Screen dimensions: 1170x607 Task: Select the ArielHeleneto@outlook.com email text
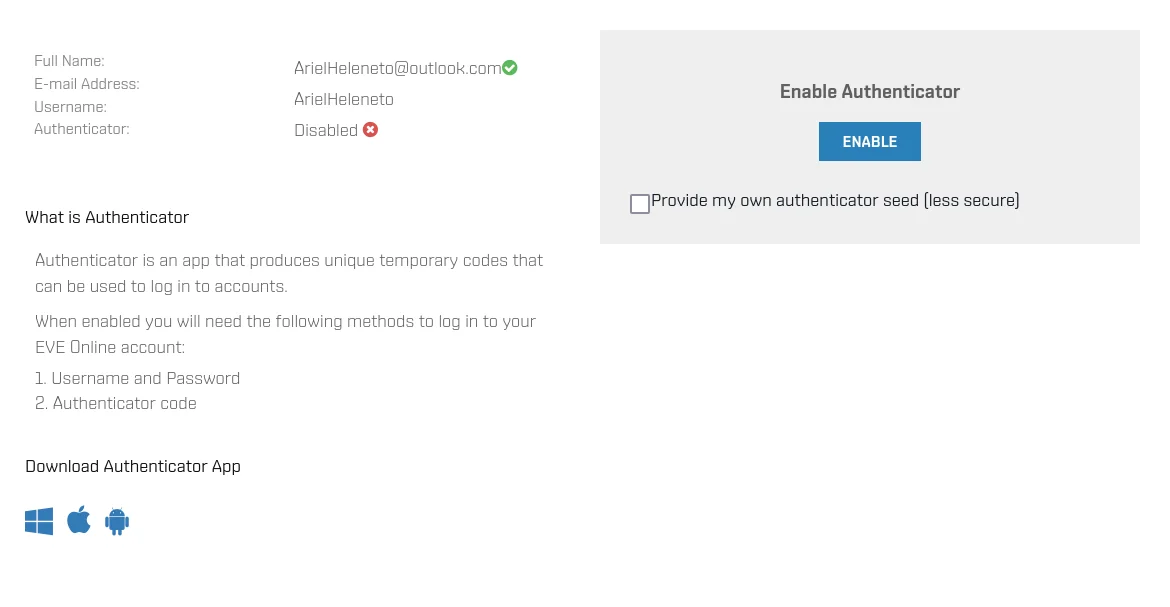click(x=398, y=68)
